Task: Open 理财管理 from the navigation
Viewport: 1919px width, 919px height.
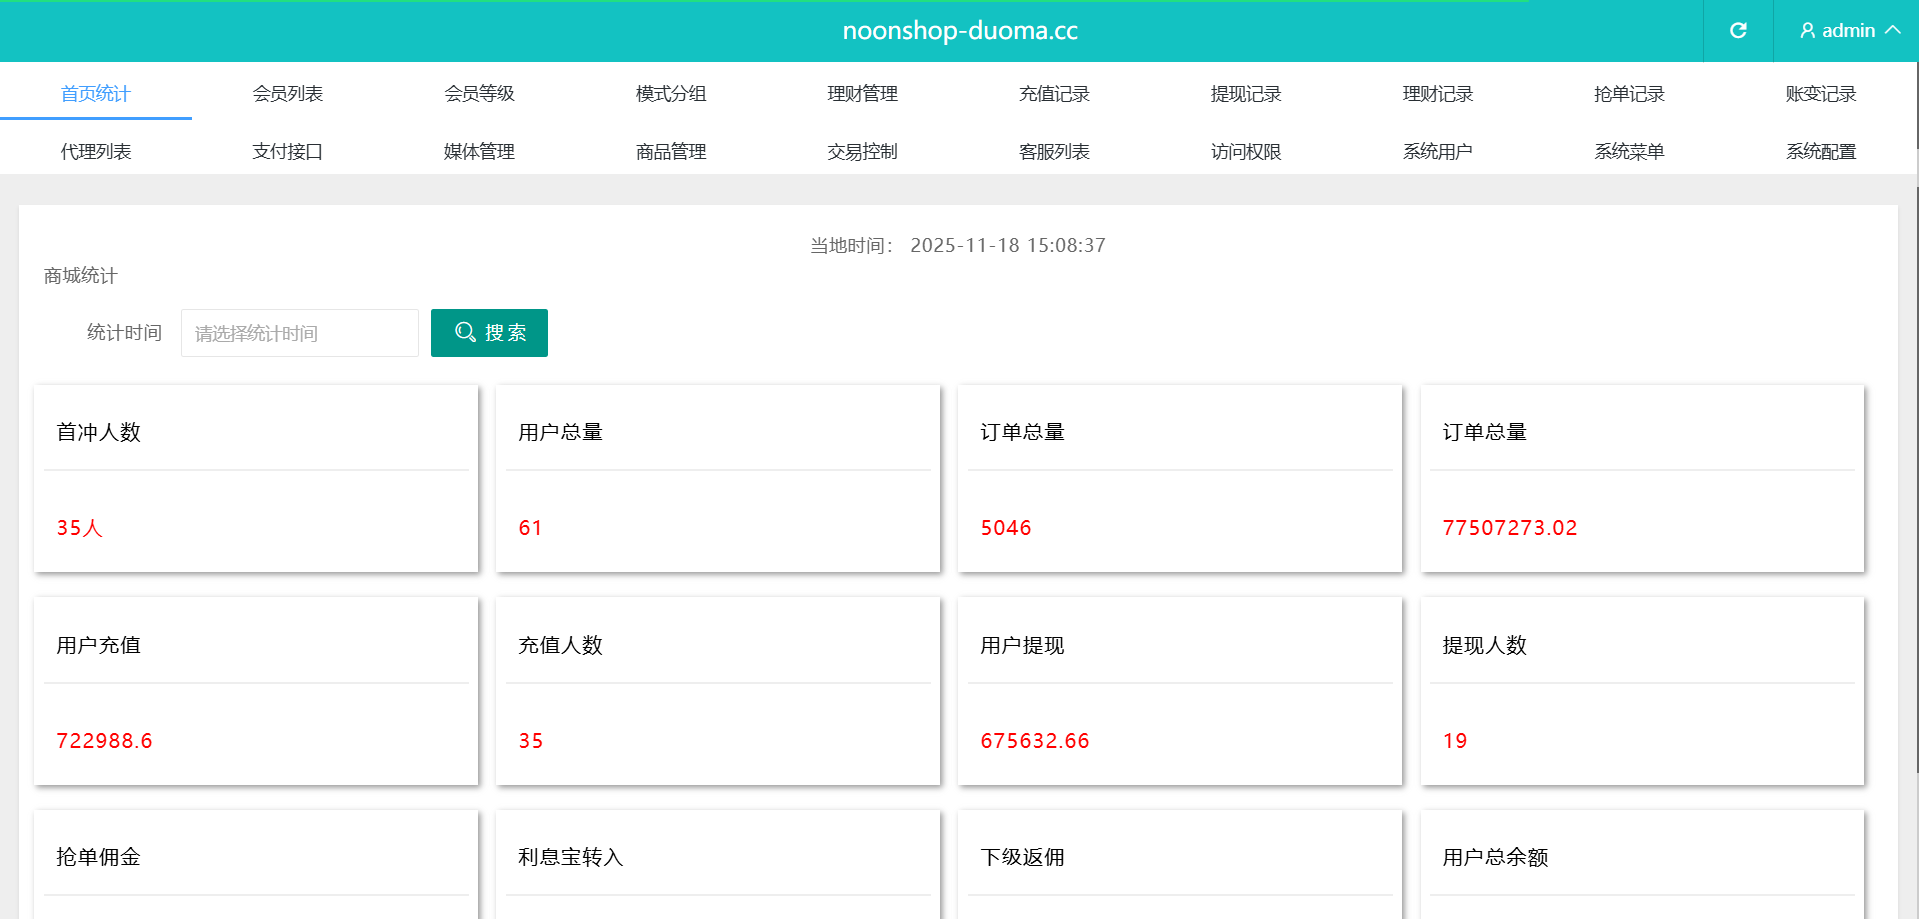Action: tap(862, 94)
